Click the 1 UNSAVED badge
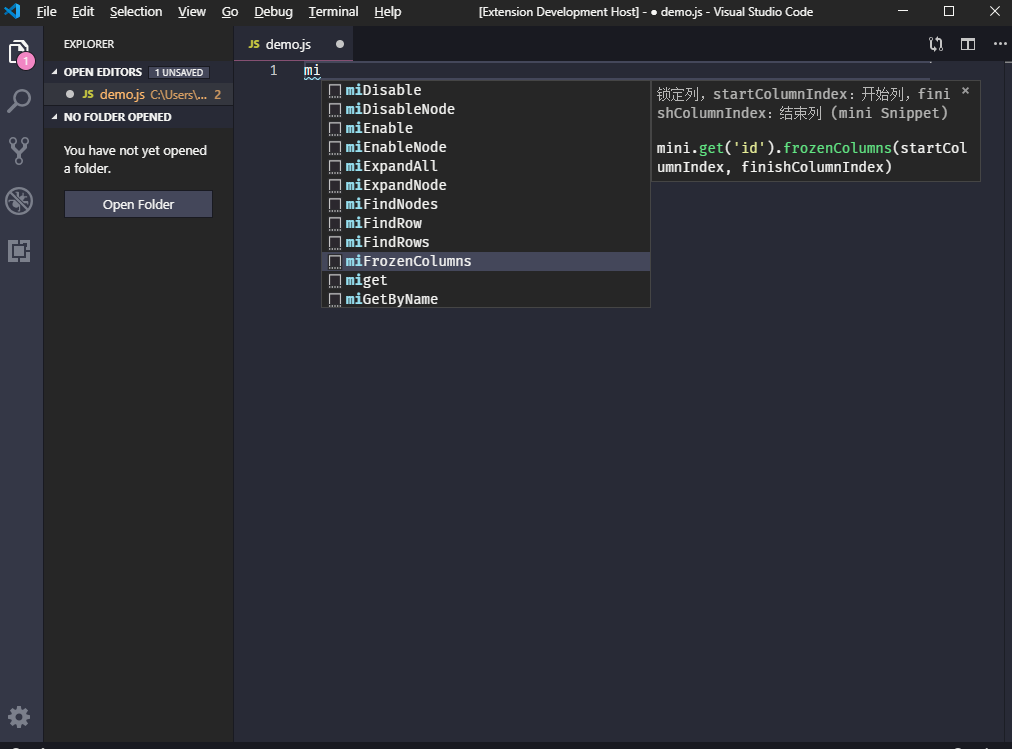This screenshot has width=1012, height=749. [179, 72]
